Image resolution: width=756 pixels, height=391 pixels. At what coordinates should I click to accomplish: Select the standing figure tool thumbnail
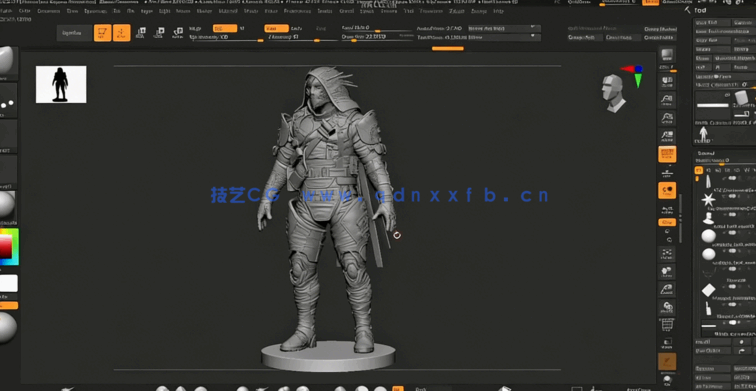click(x=703, y=134)
